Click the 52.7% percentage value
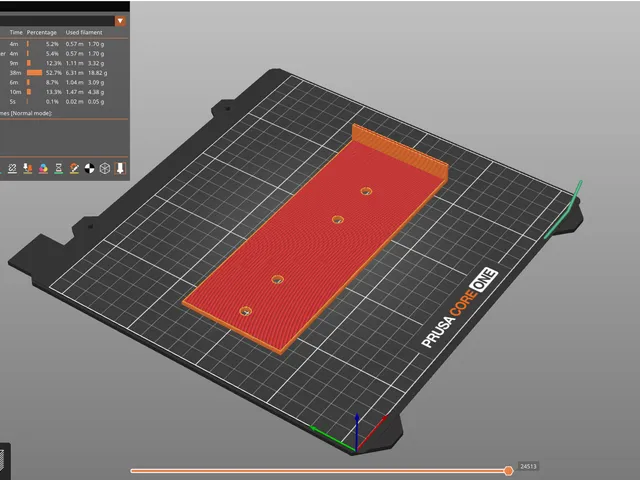 coord(53,73)
